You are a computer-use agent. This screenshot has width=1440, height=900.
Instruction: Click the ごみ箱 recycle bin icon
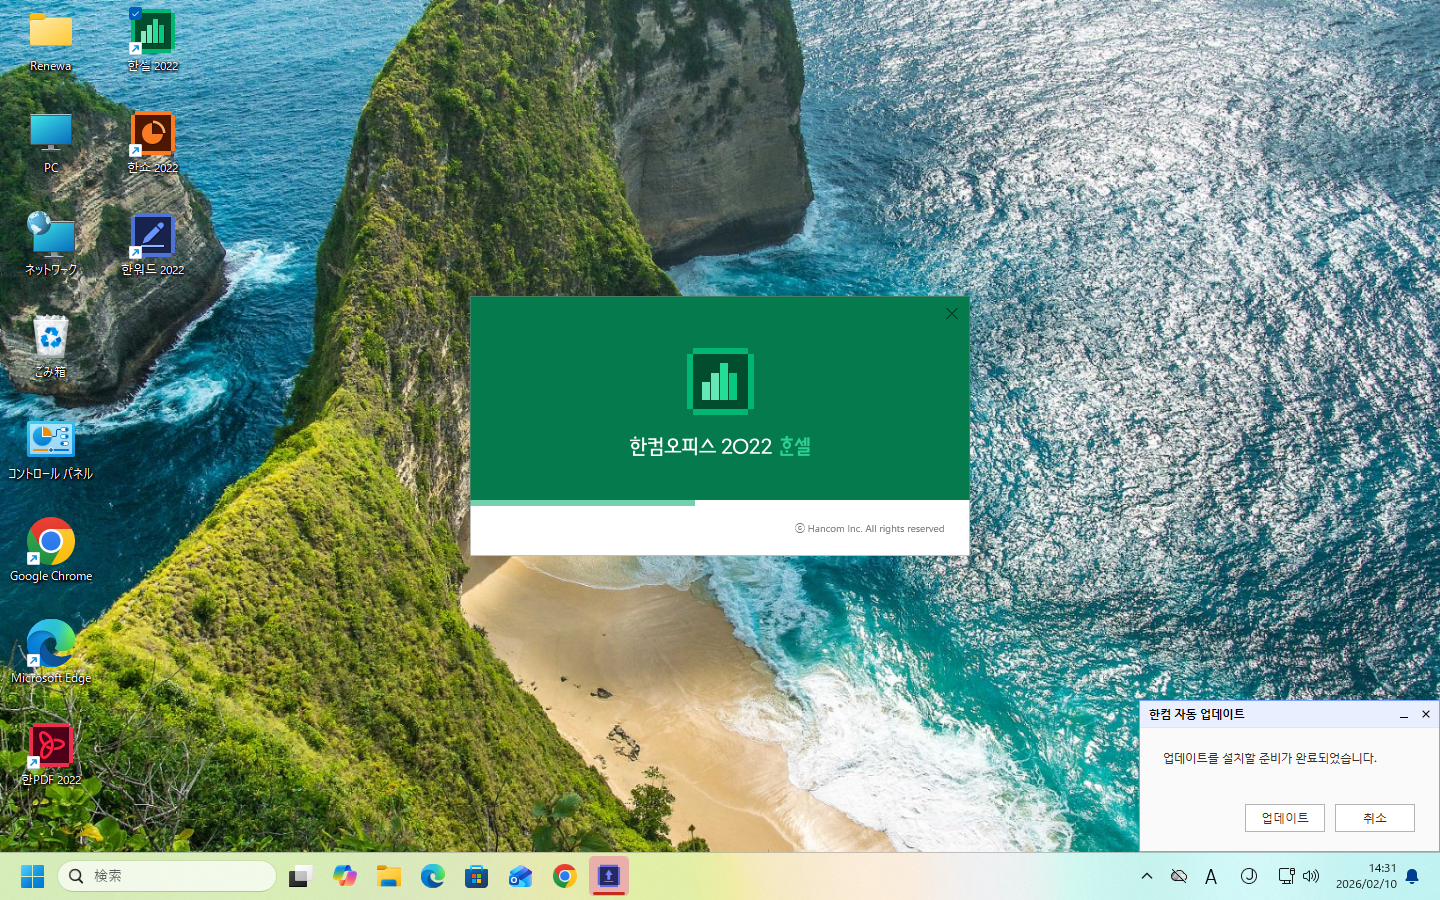coord(51,342)
